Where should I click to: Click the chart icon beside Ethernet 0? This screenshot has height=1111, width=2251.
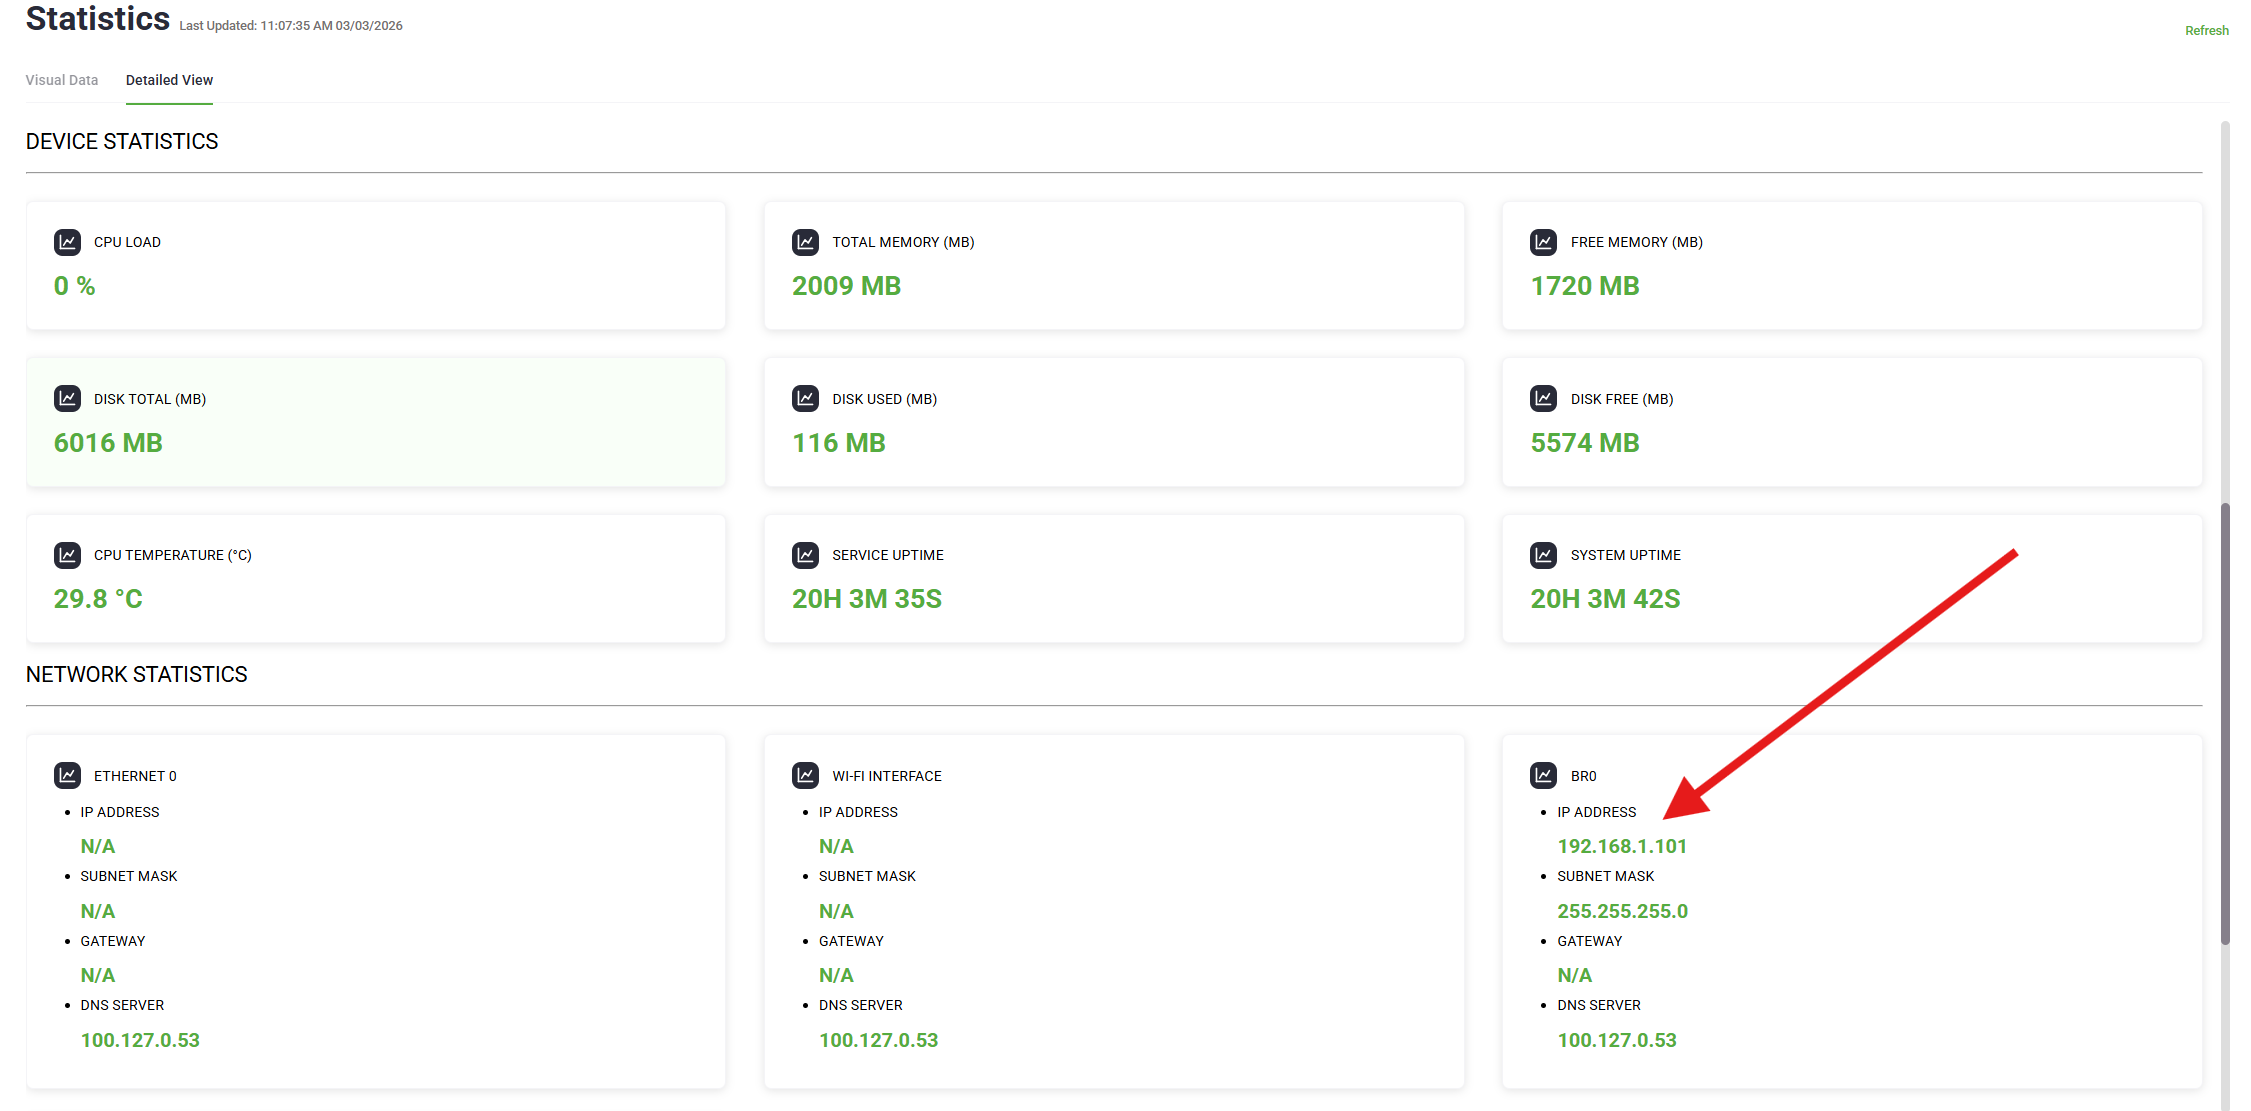(x=67, y=776)
